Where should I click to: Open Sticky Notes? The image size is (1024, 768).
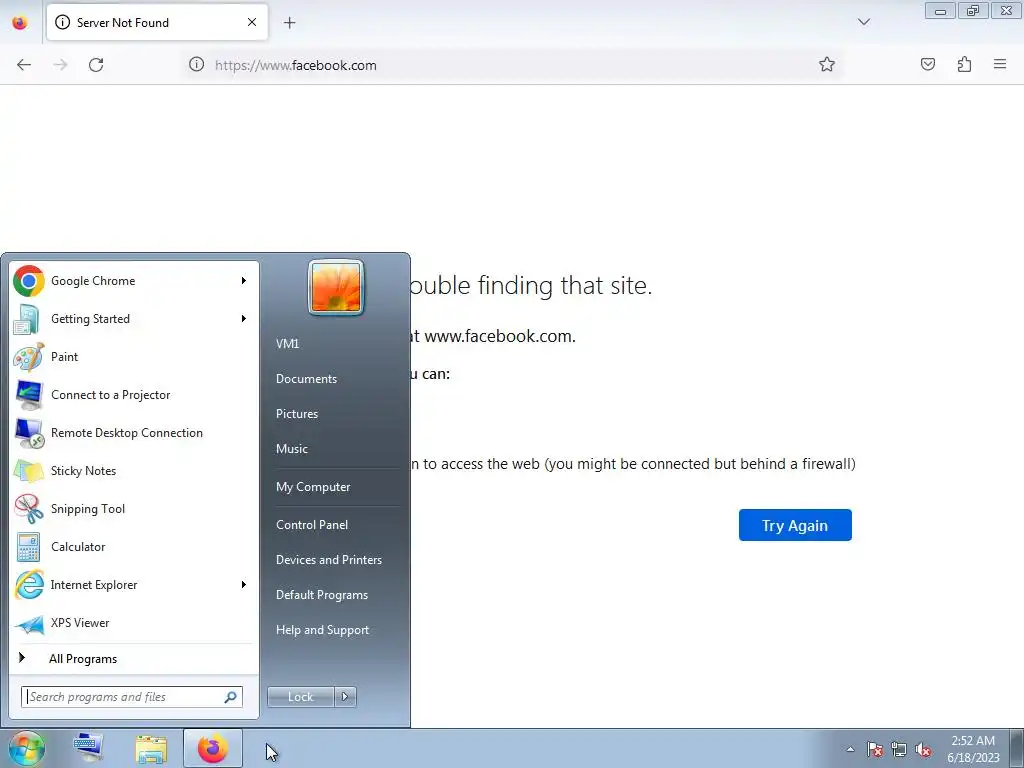tap(134, 471)
